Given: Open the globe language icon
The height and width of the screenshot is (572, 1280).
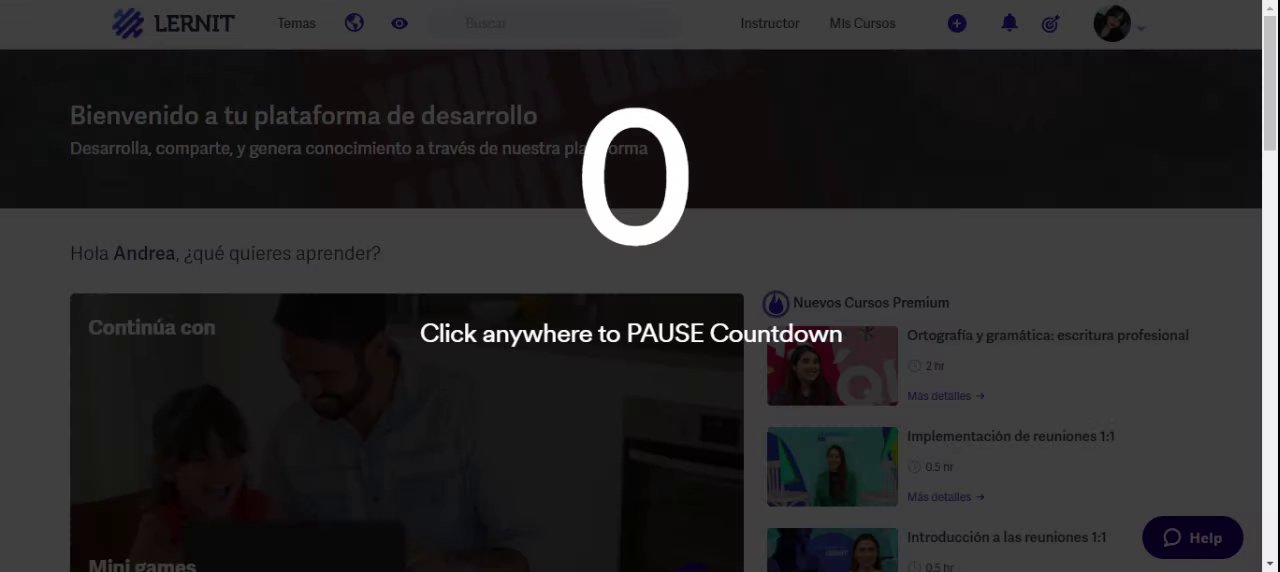Looking at the screenshot, I should pyautogui.click(x=354, y=23).
